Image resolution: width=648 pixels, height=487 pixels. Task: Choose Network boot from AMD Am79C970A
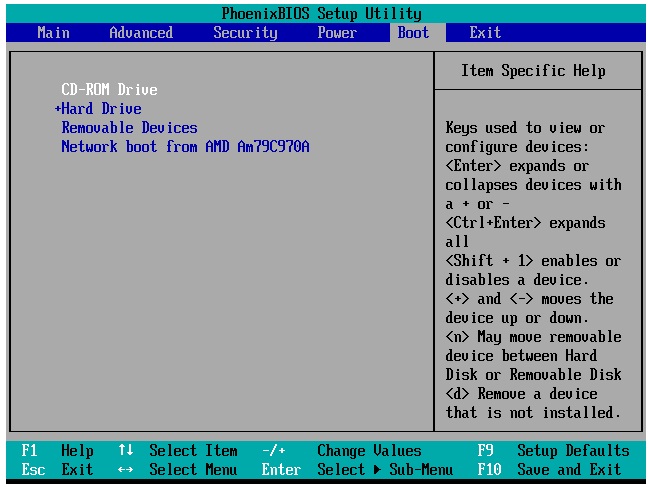coord(185,147)
